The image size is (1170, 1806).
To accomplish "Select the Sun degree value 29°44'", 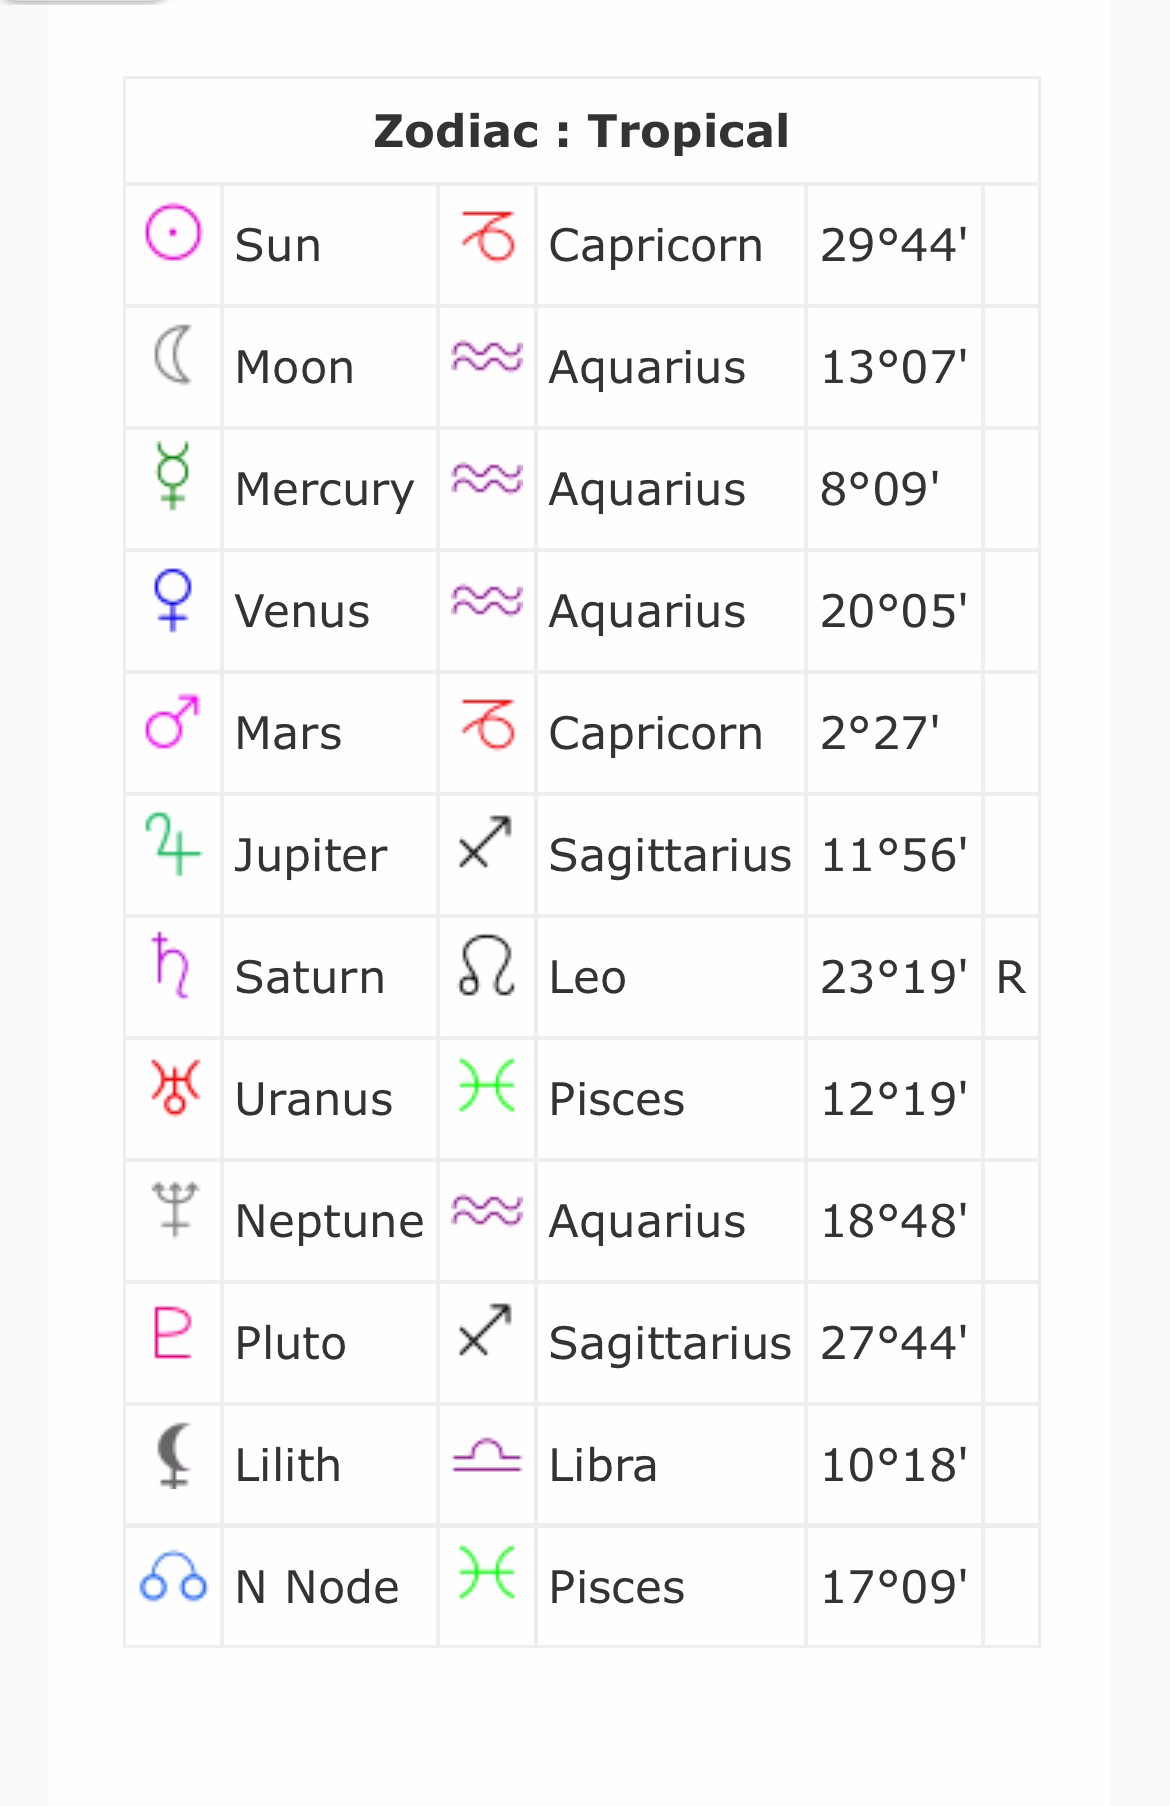I will [x=893, y=245].
